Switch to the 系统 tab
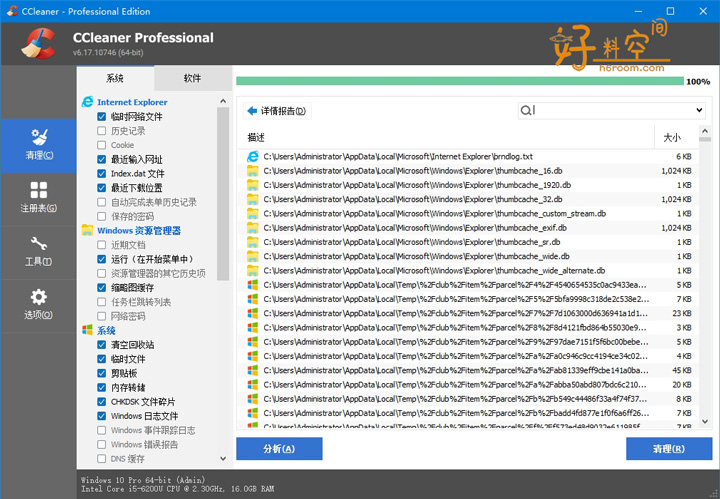This screenshot has width=720, height=499. pos(115,78)
